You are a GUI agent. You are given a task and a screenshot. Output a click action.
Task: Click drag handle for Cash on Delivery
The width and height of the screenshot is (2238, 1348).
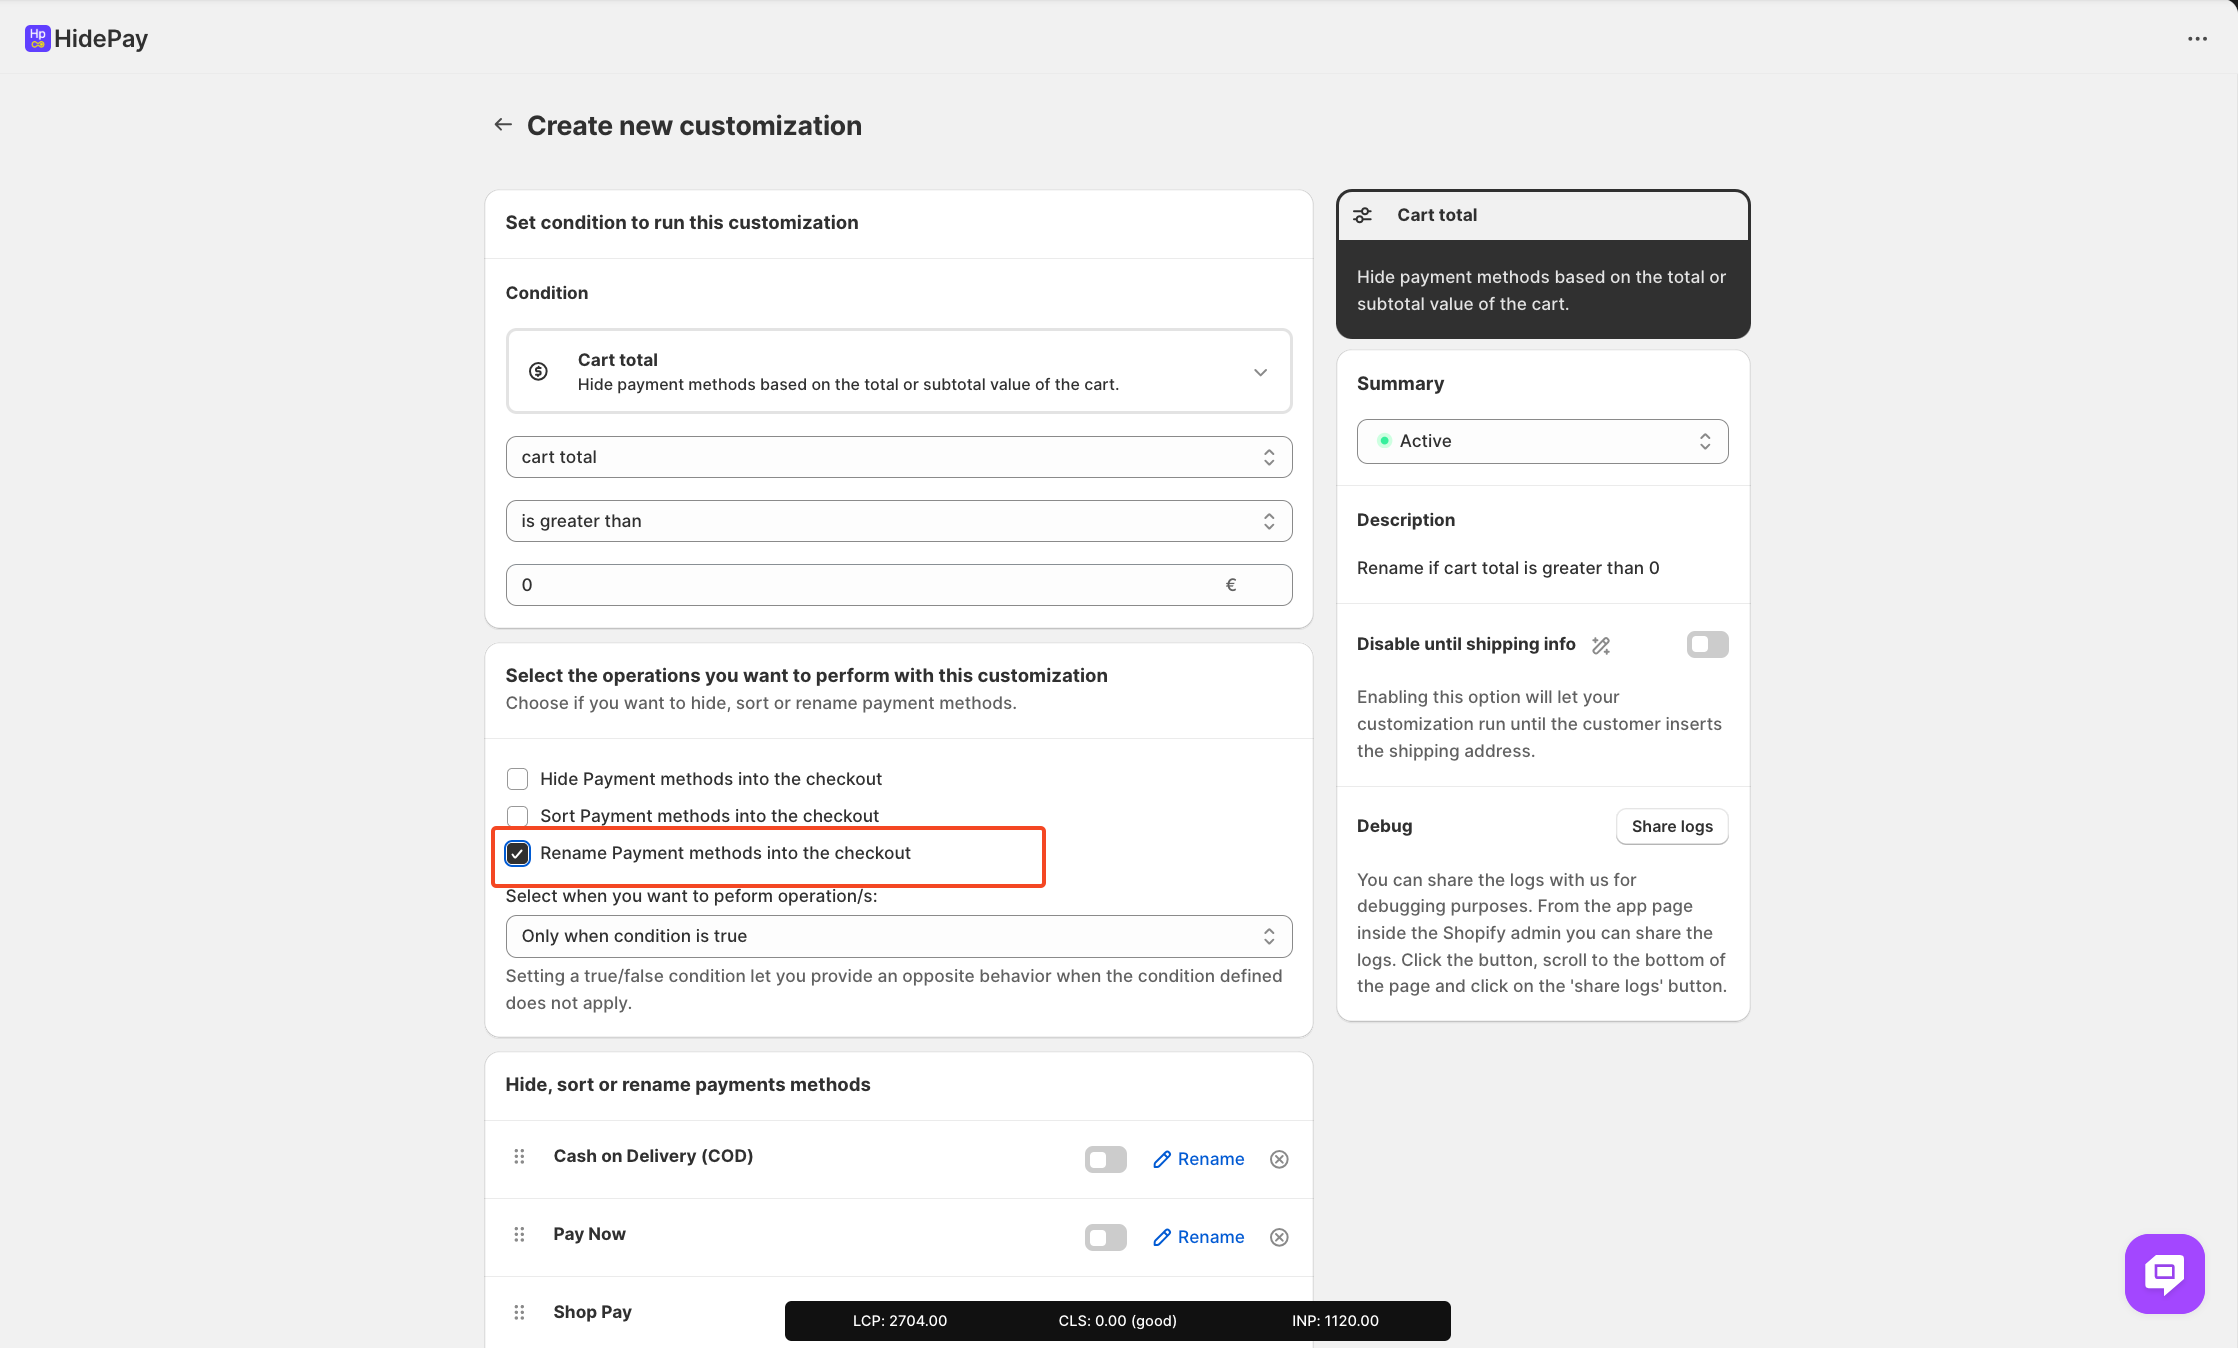coord(519,1157)
